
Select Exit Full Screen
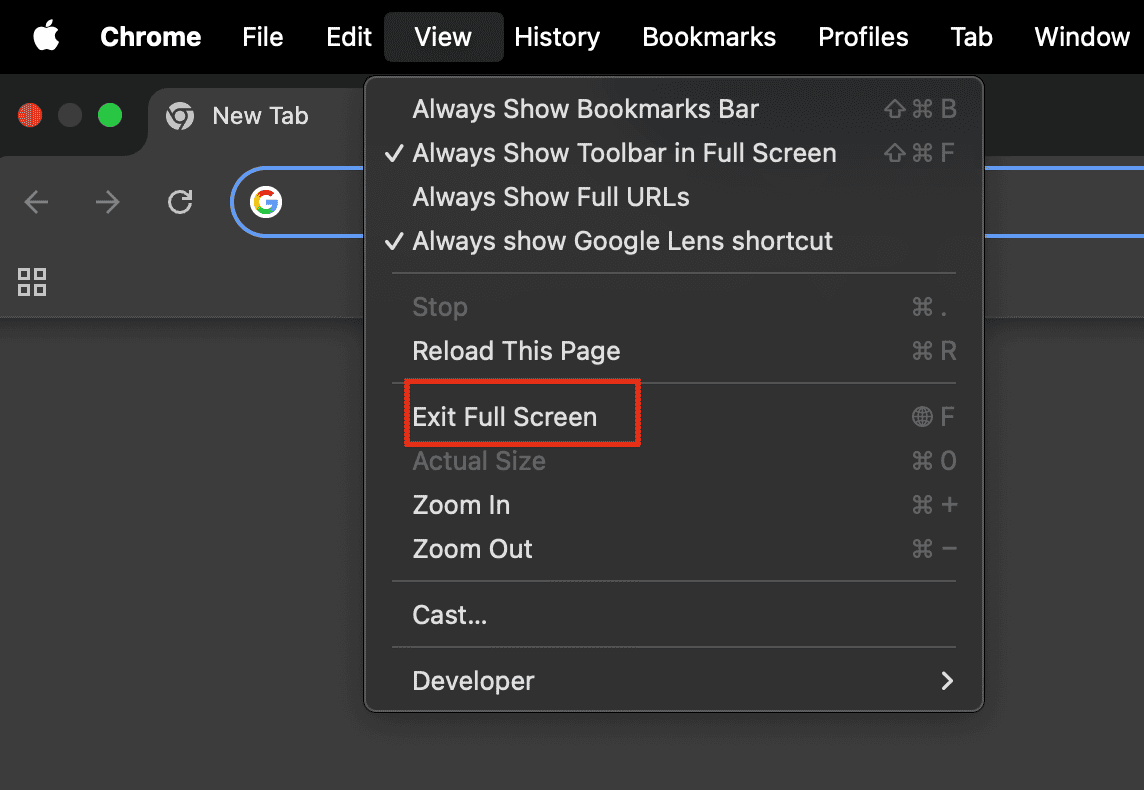pyautogui.click(x=505, y=417)
